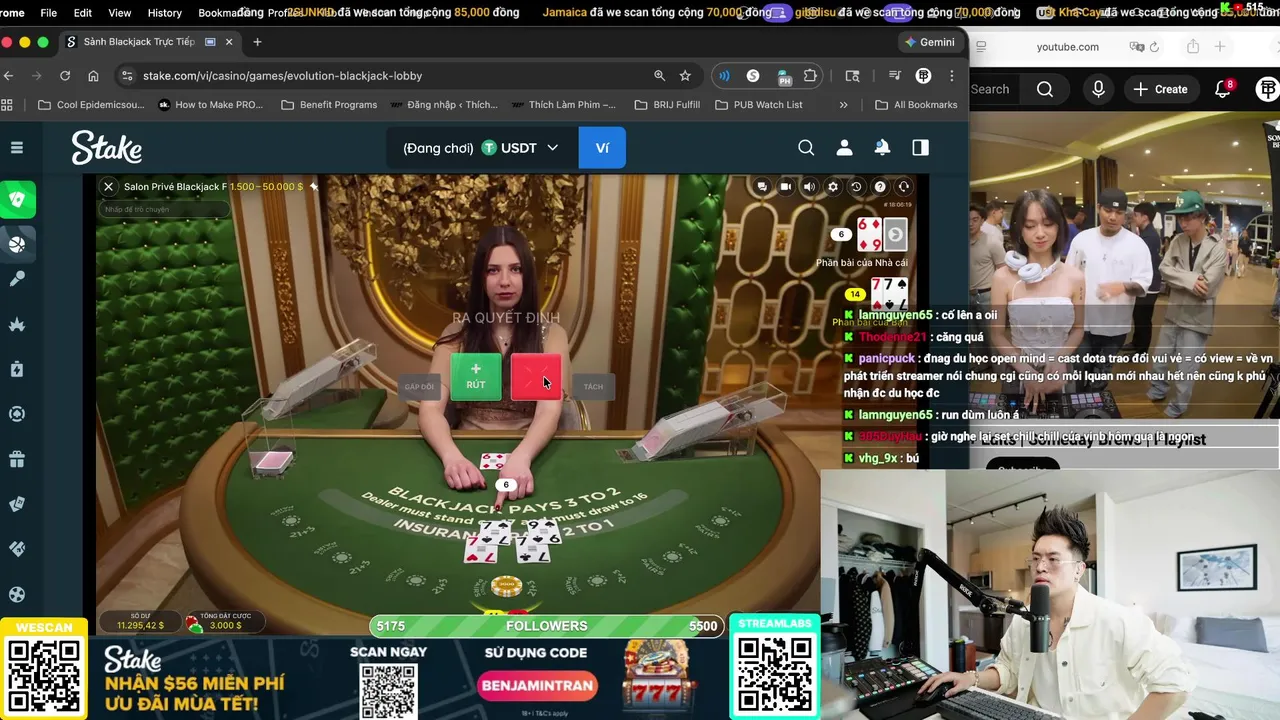Click the Gemini button in Chrome
This screenshot has height=720, width=1280.
[x=929, y=42]
